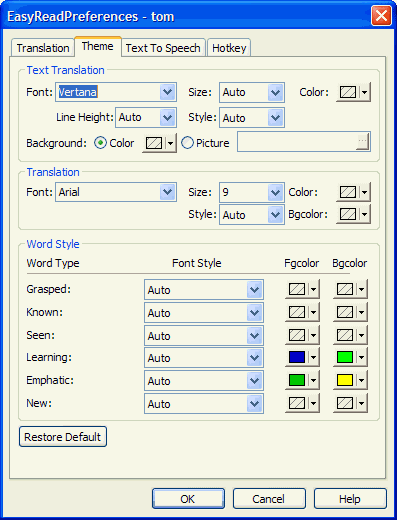Open the Translation Bgcolor picker
Viewport: 397px width, 520px height.
tap(353, 214)
